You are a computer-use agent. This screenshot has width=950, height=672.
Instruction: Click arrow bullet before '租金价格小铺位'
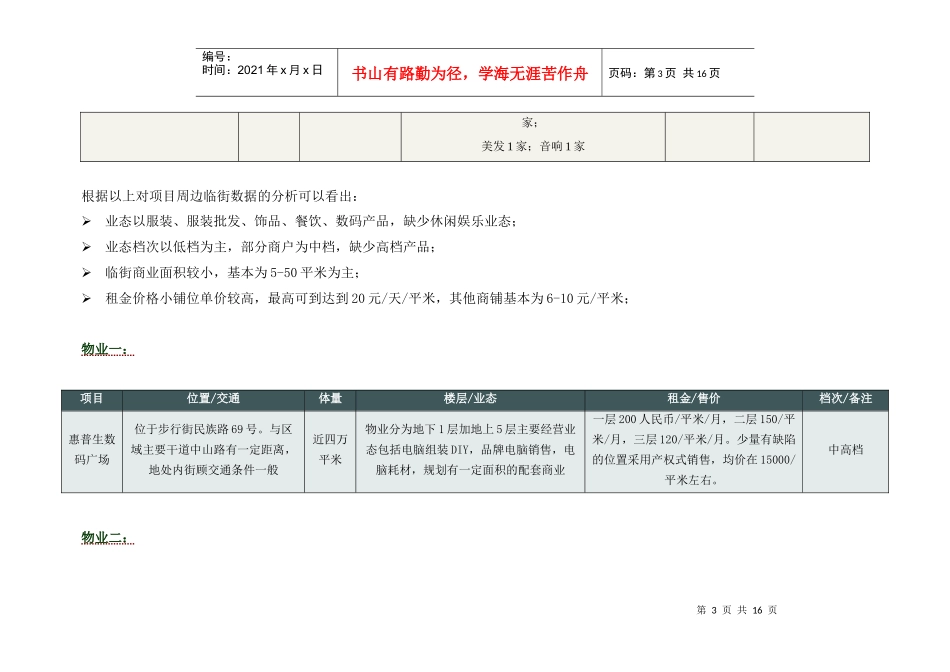(87, 299)
